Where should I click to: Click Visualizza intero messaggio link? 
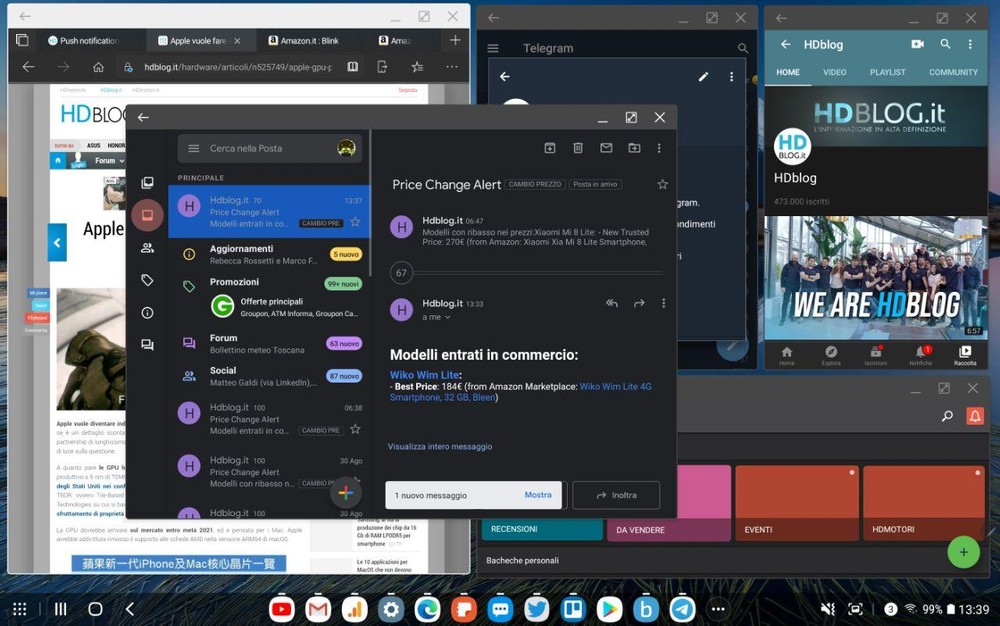coord(440,446)
